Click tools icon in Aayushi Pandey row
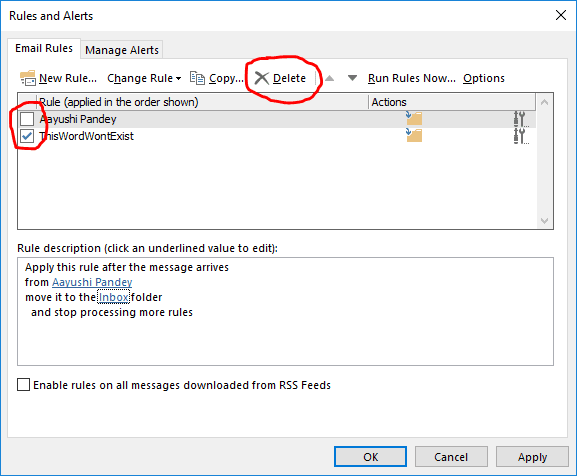Image resolution: width=577 pixels, height=476 pixels. point(521,118)
